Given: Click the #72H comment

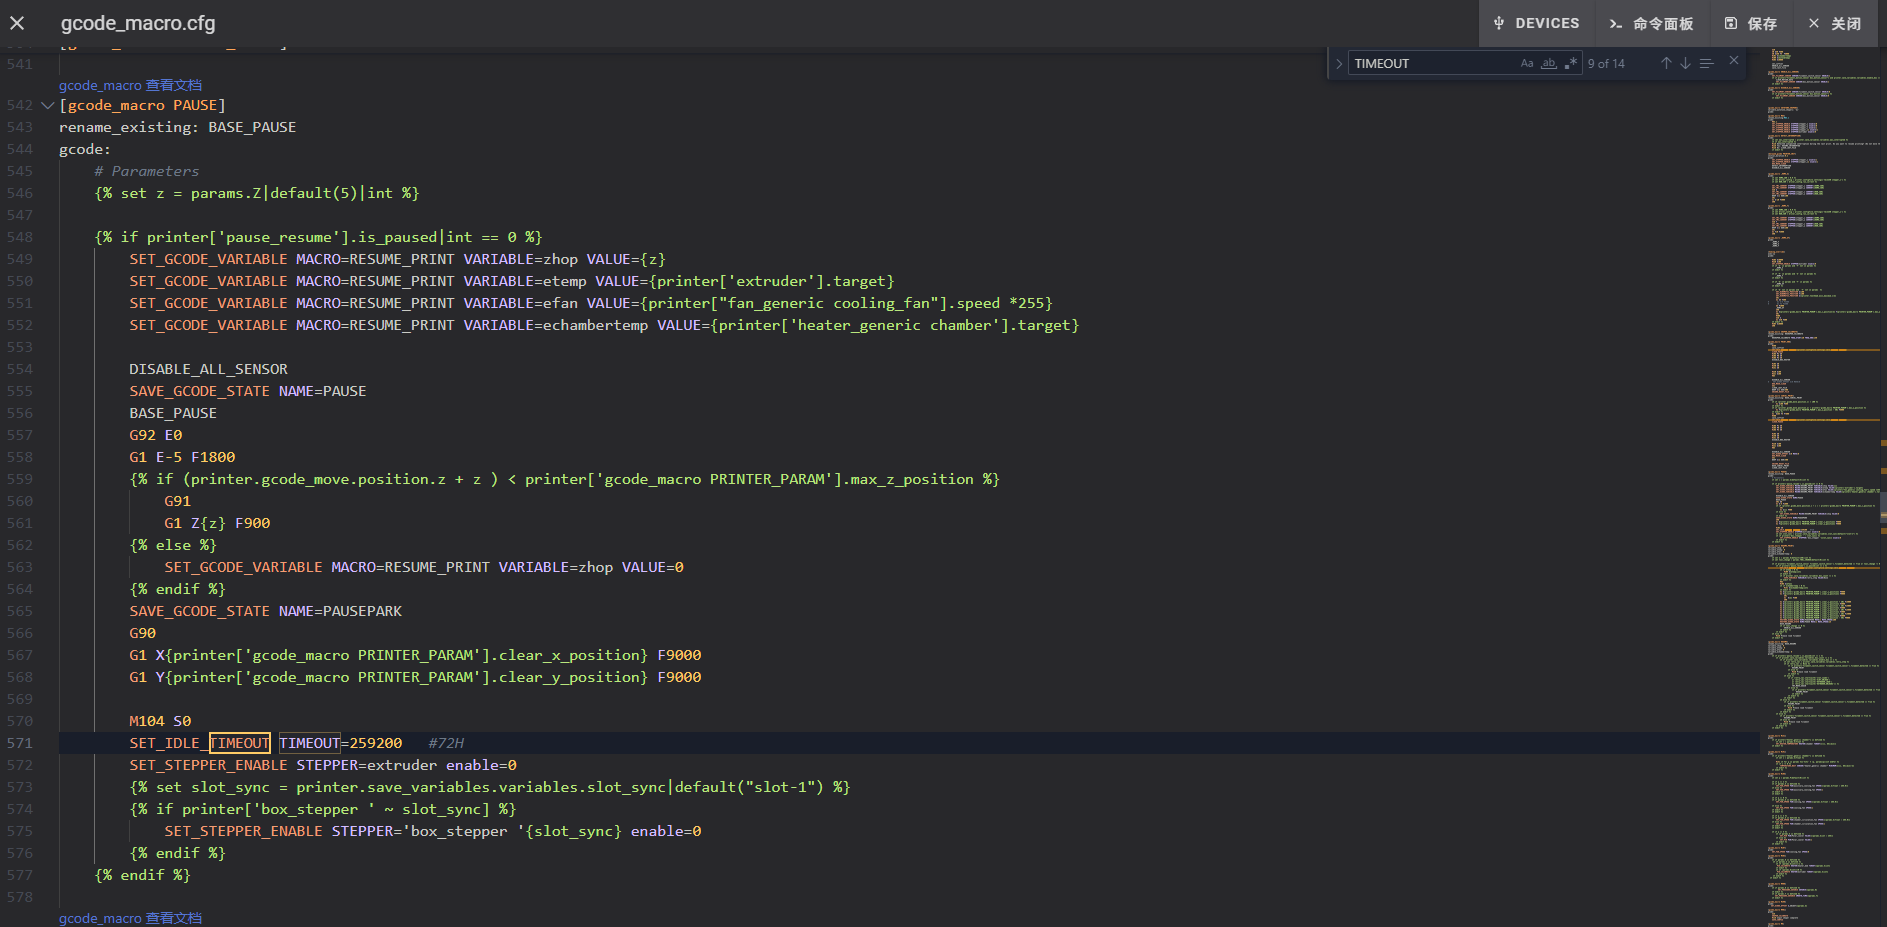Looking at the screenshot, I should click(446, 743).
